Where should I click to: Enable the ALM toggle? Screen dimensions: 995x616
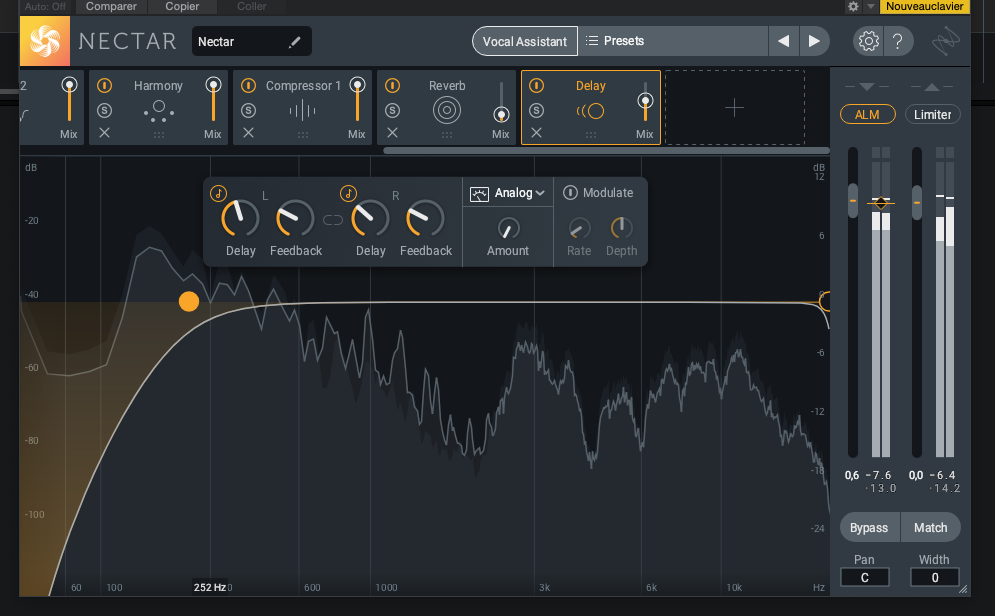867,114
